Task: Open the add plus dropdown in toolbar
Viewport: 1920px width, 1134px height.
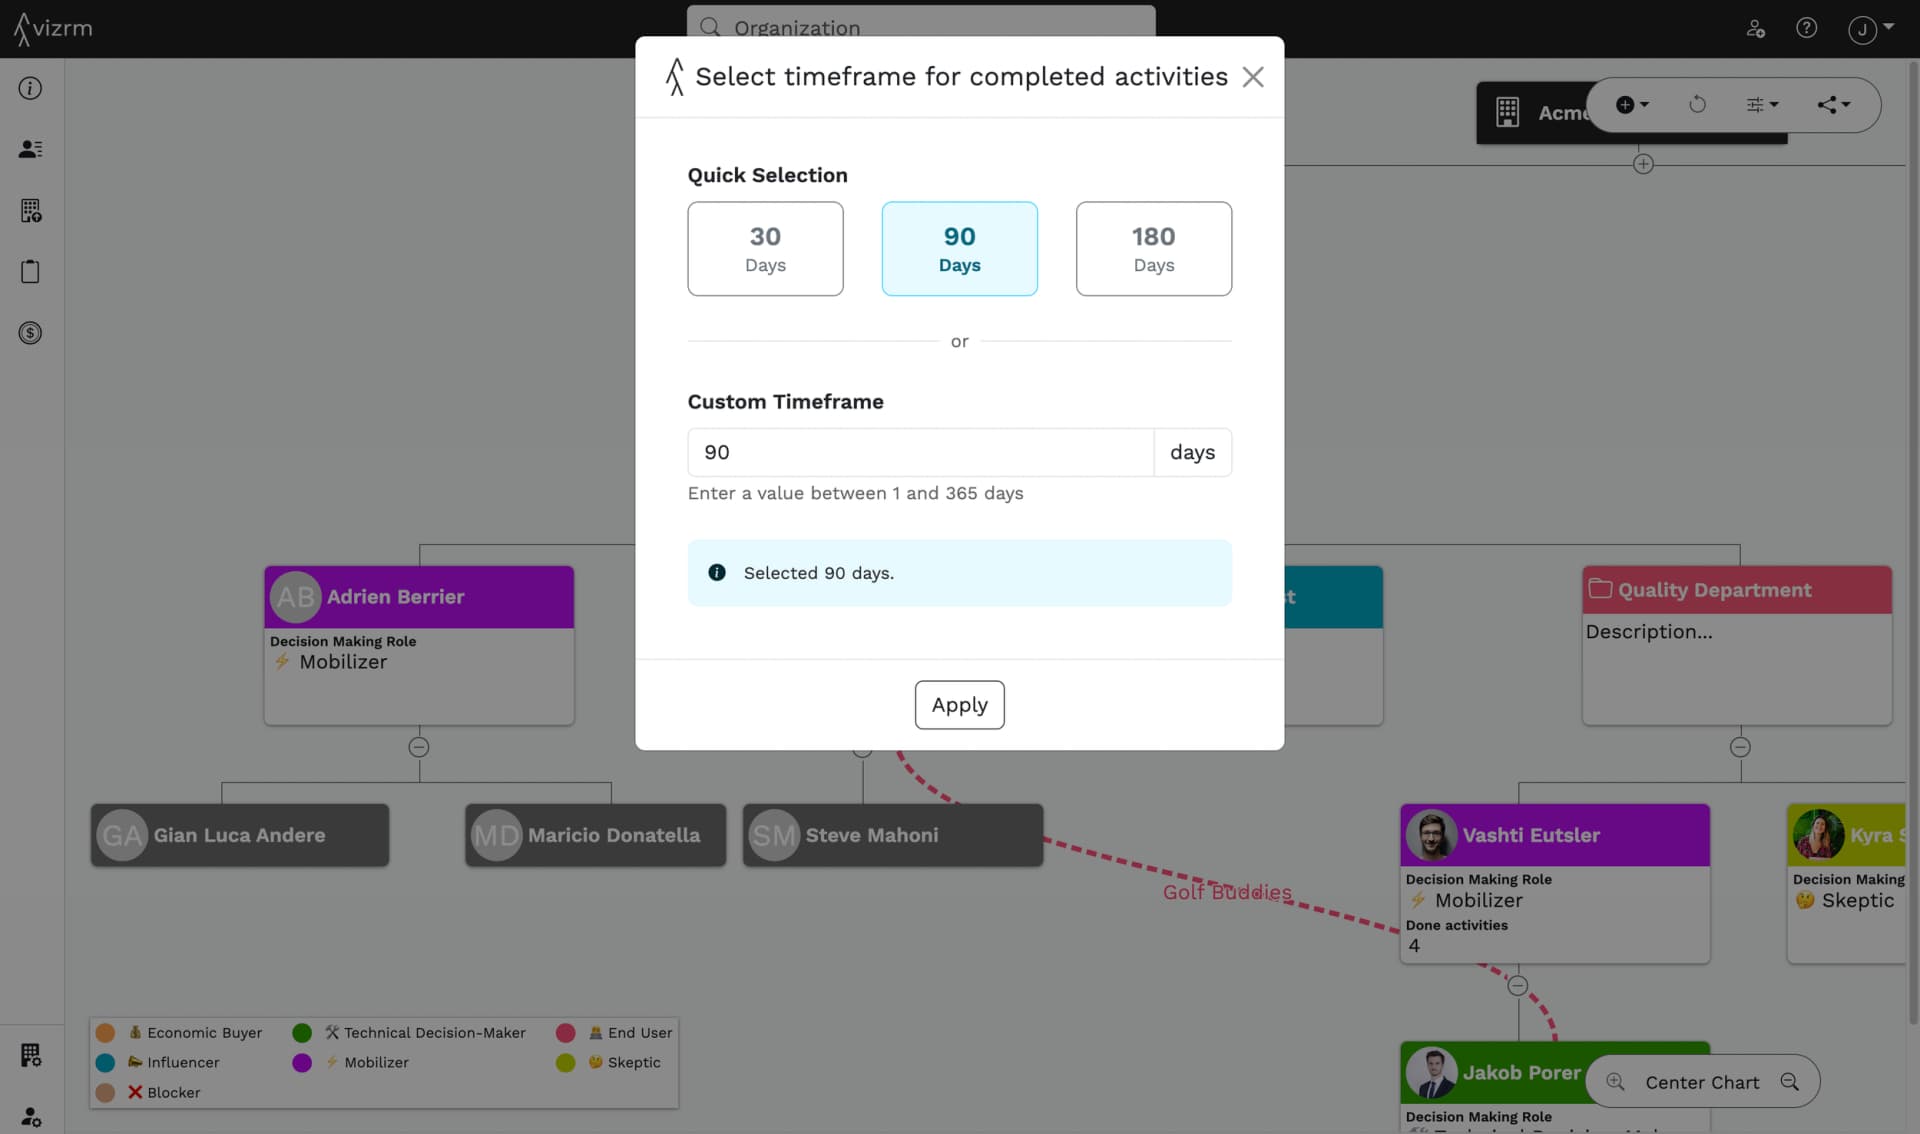Action: click(x=1632, y=104)
